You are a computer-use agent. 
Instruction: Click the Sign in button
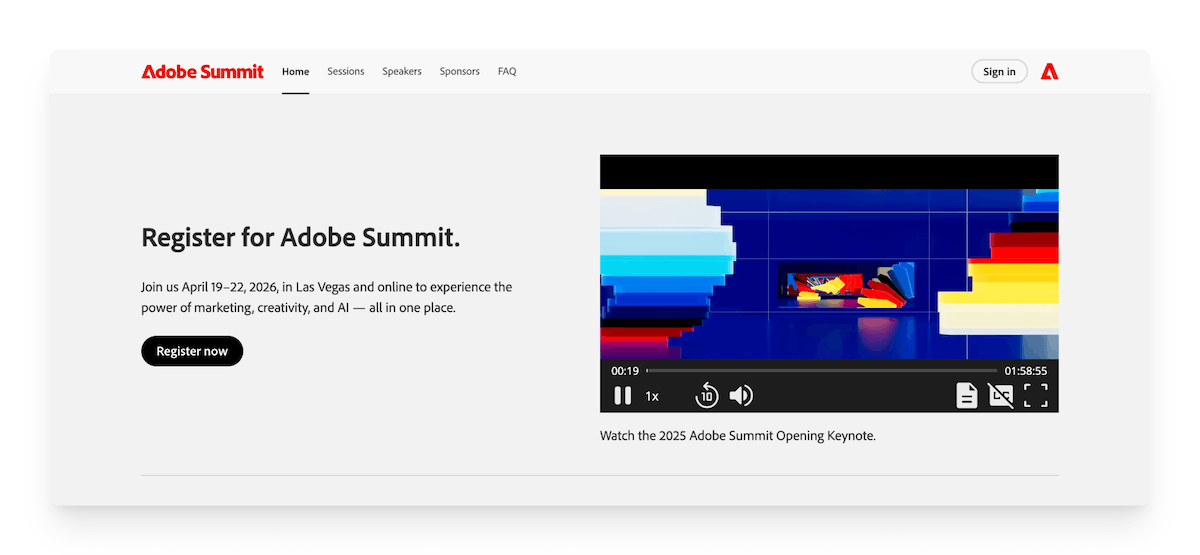click(x=999, y=71)
